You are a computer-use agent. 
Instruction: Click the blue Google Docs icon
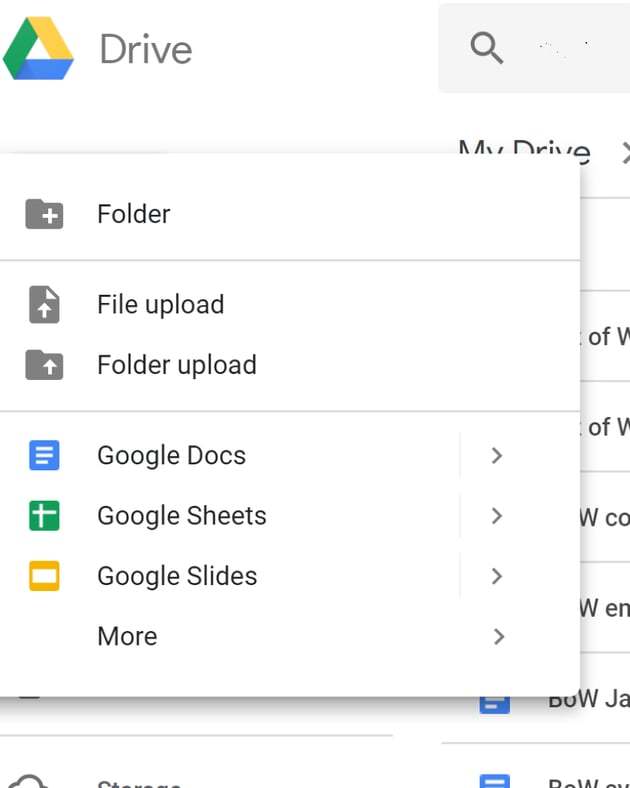[x=44, y=456]
